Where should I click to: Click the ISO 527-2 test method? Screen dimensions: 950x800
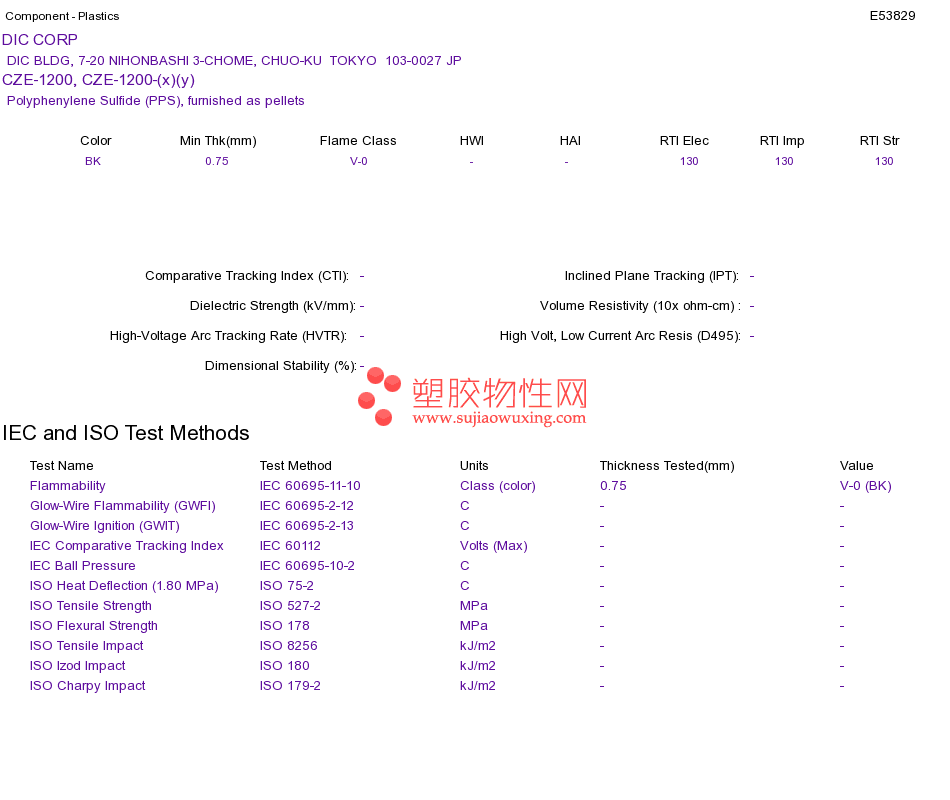[290, 606]
